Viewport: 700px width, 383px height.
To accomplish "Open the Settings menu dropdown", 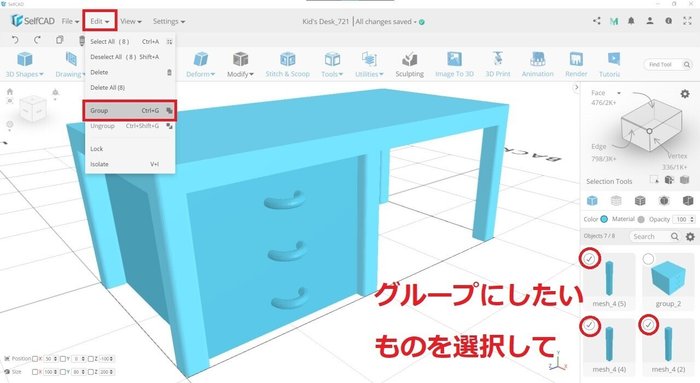I will pos(169,21).
